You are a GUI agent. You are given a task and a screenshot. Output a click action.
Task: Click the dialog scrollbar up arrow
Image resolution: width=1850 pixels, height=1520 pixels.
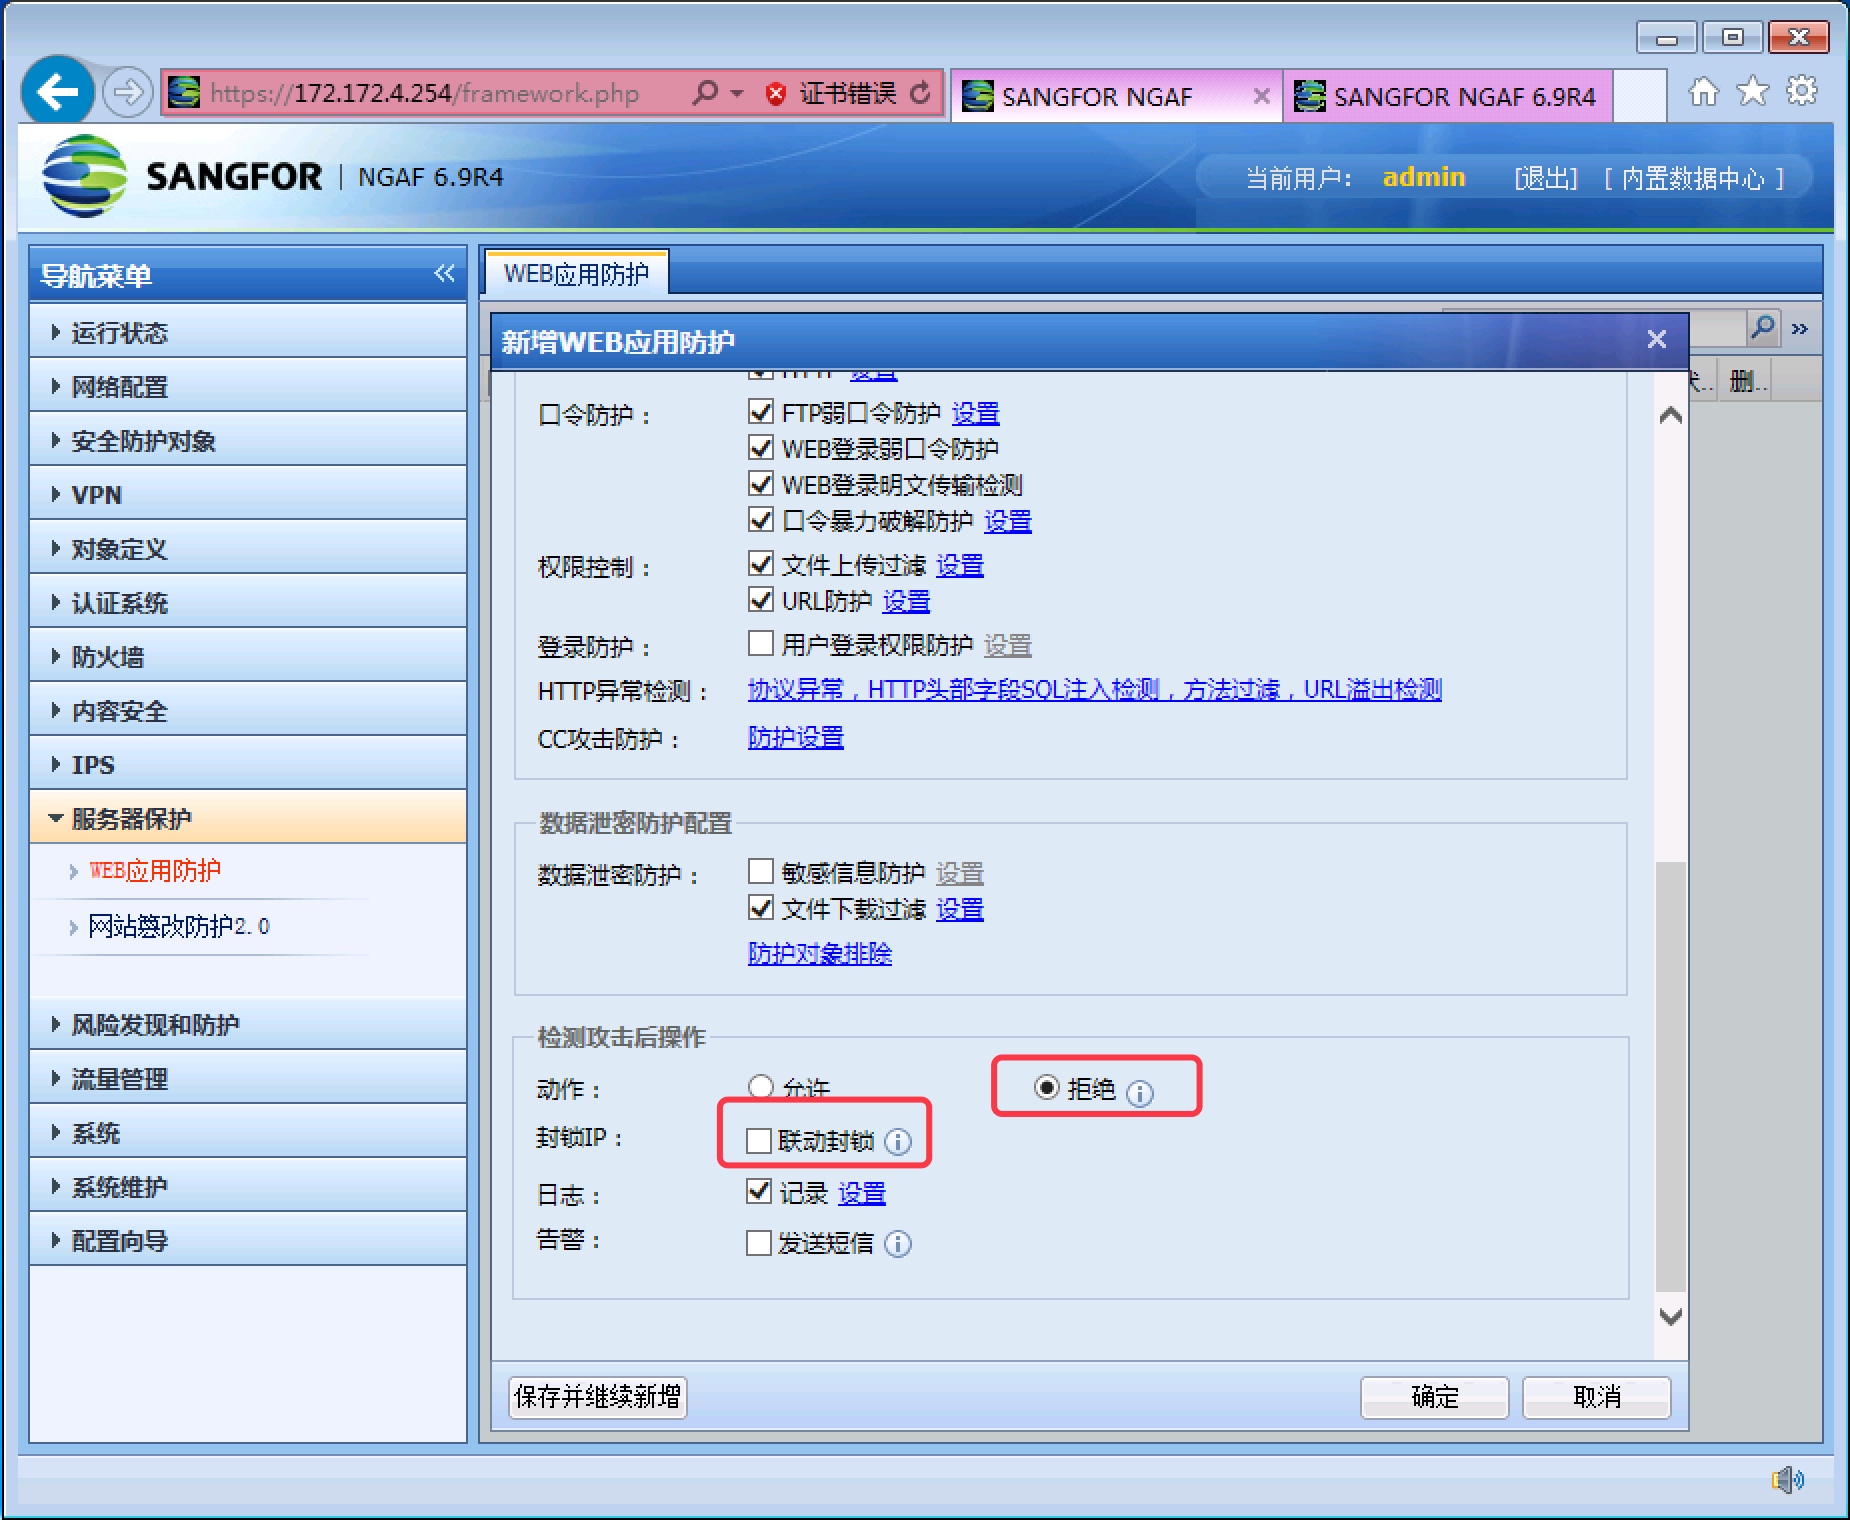[1670, 416]
